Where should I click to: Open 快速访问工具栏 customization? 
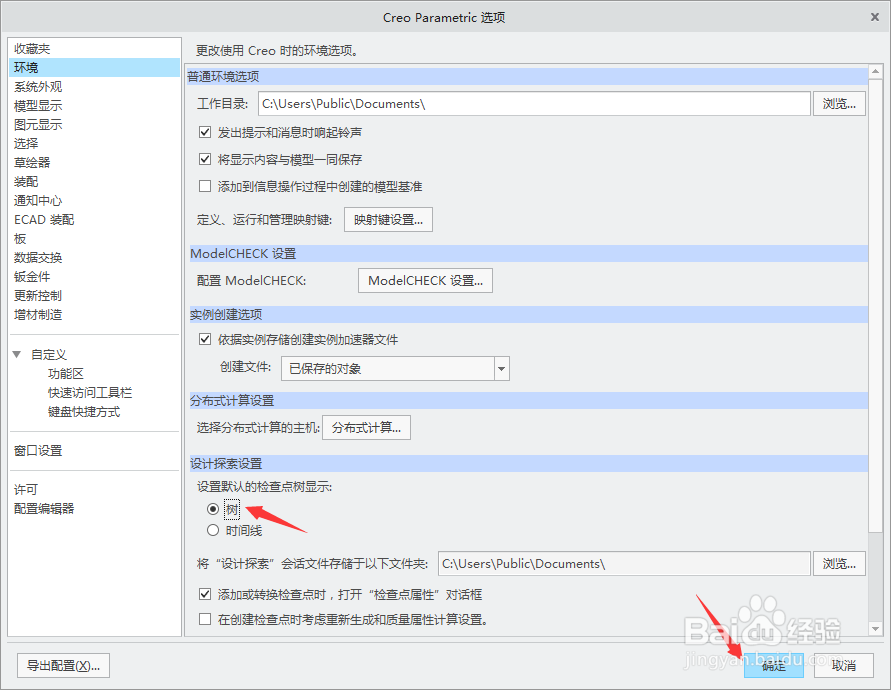(x=90, y=393)
